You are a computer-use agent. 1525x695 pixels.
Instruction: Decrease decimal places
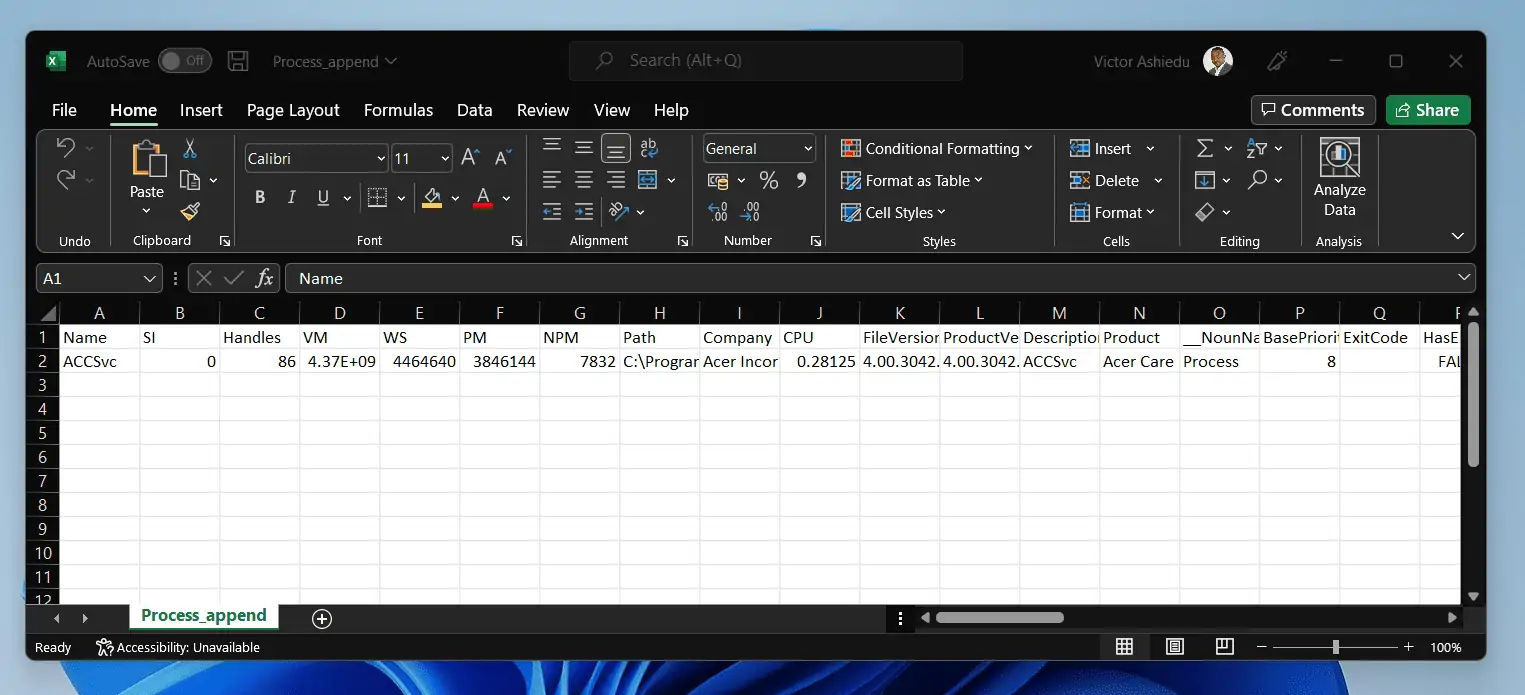750,212
